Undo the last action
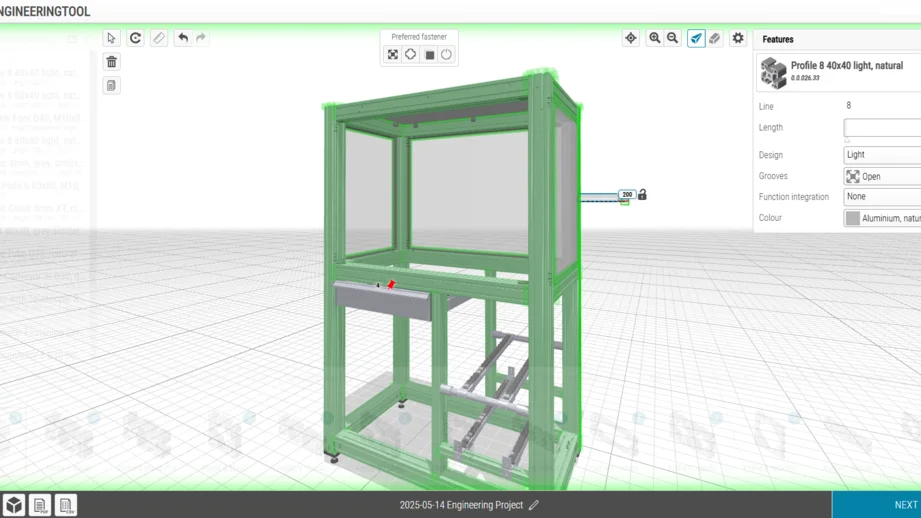This screenshot has height=518, width=921. pos(183,38)
